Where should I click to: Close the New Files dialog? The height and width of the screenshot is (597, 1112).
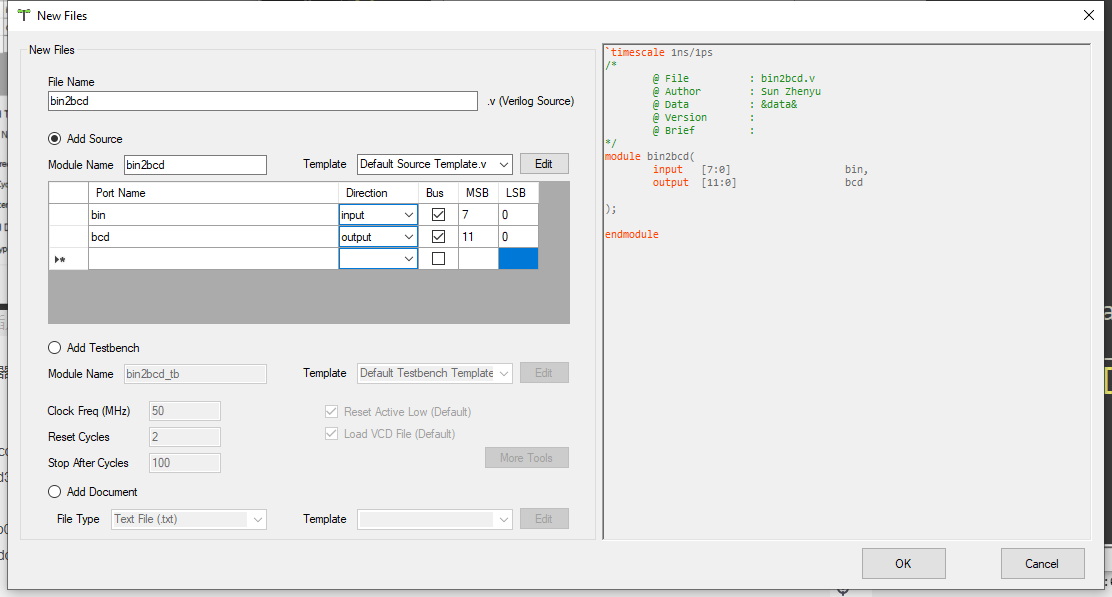[x=1089, y=15]
